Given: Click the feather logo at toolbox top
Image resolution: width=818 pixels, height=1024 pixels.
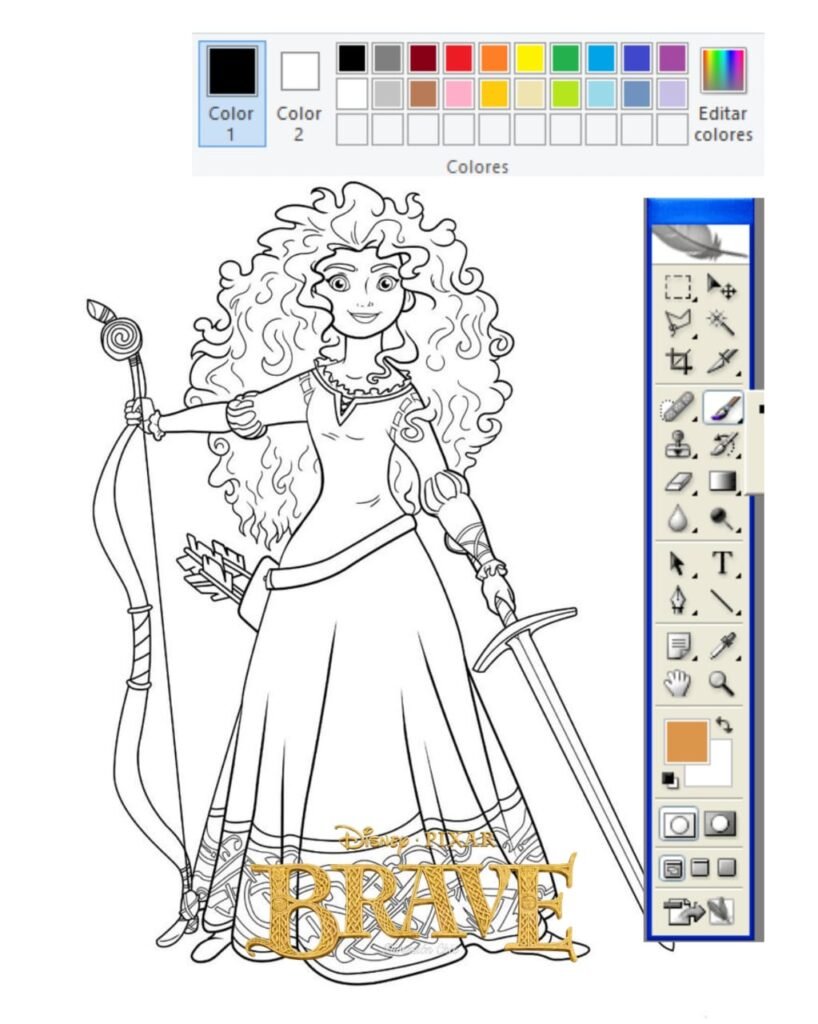Looking at the screenshot, I should click(x=700, y=243).
